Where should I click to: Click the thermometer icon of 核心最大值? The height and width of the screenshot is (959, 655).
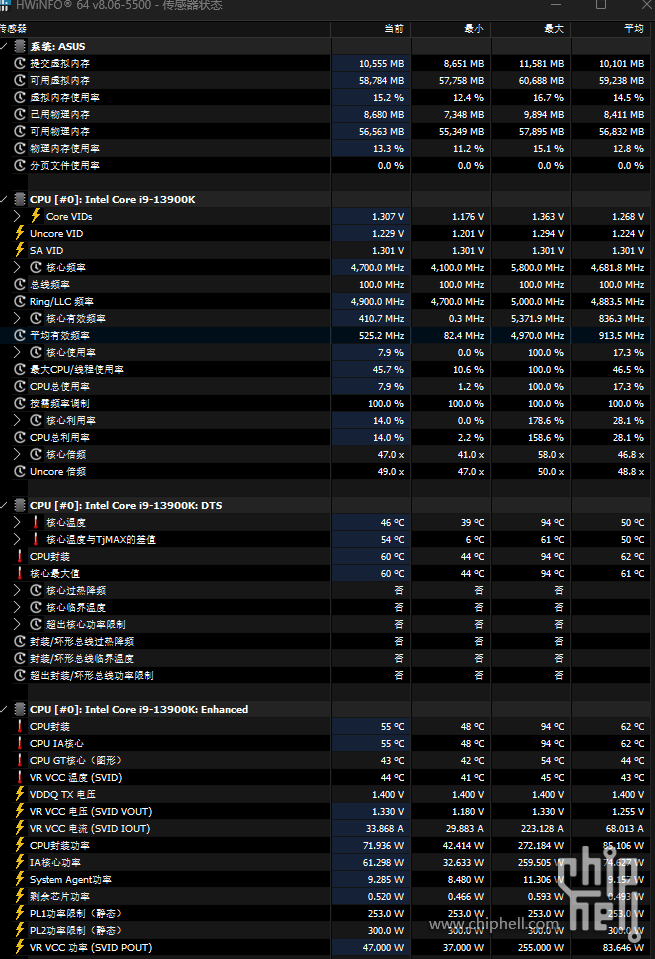(20, 573)
